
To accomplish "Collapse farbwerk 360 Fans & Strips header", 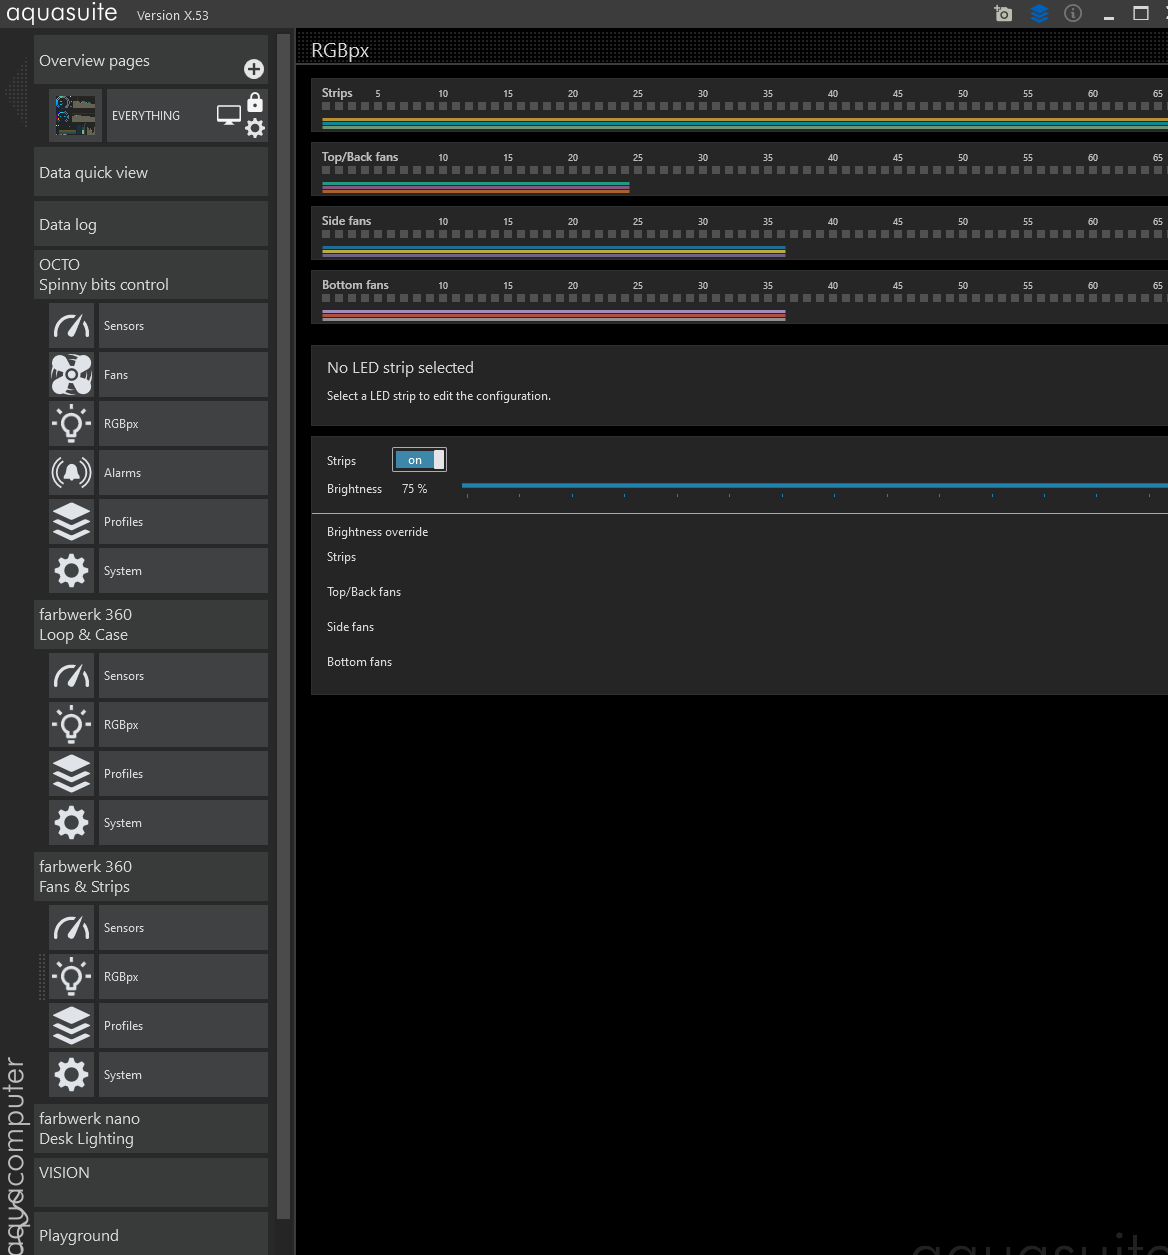I will [151, 877].
